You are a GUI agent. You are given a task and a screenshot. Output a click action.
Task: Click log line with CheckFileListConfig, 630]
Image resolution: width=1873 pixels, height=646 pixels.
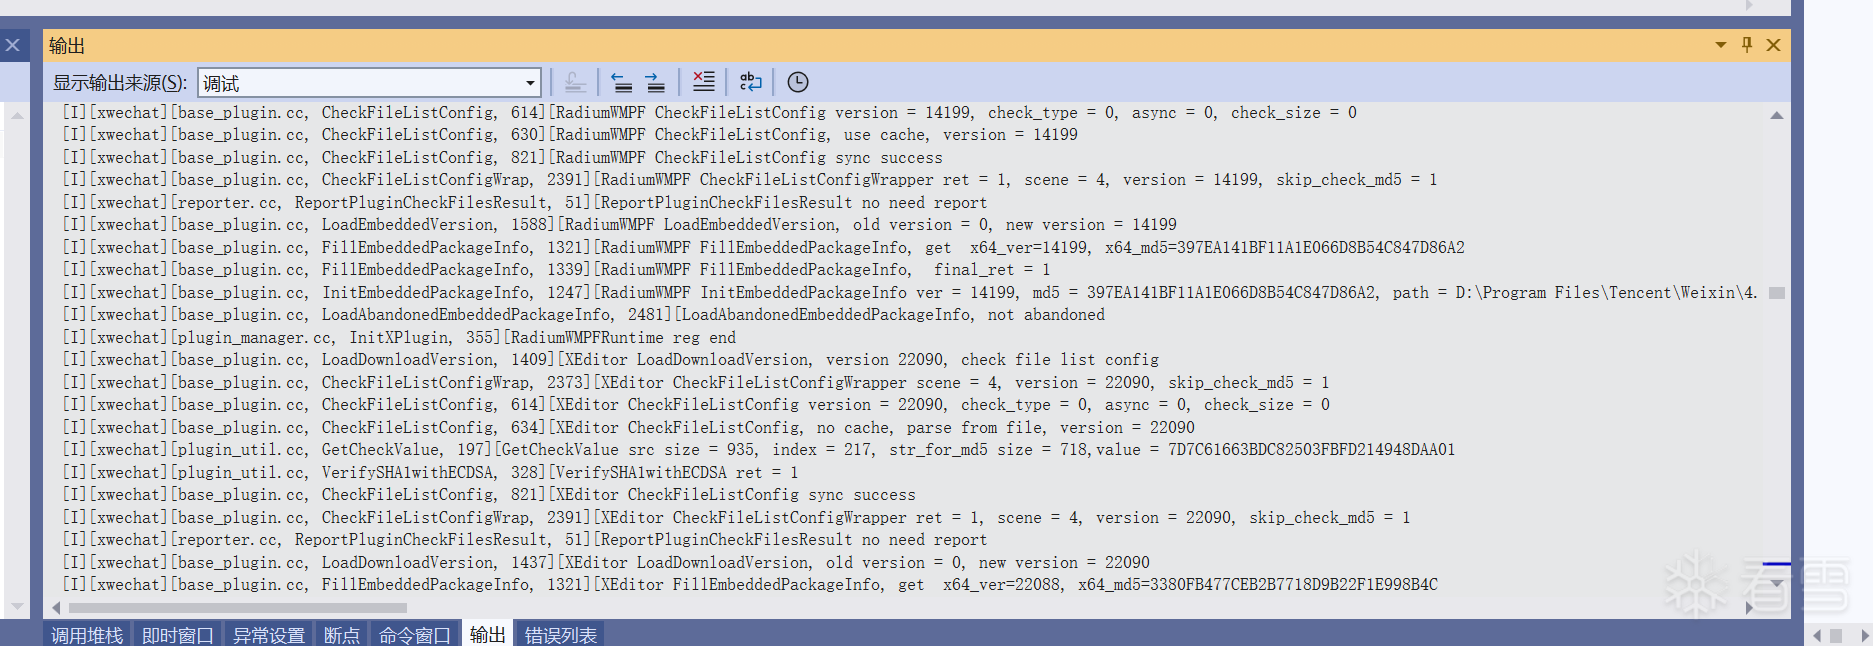coord(570,135)
